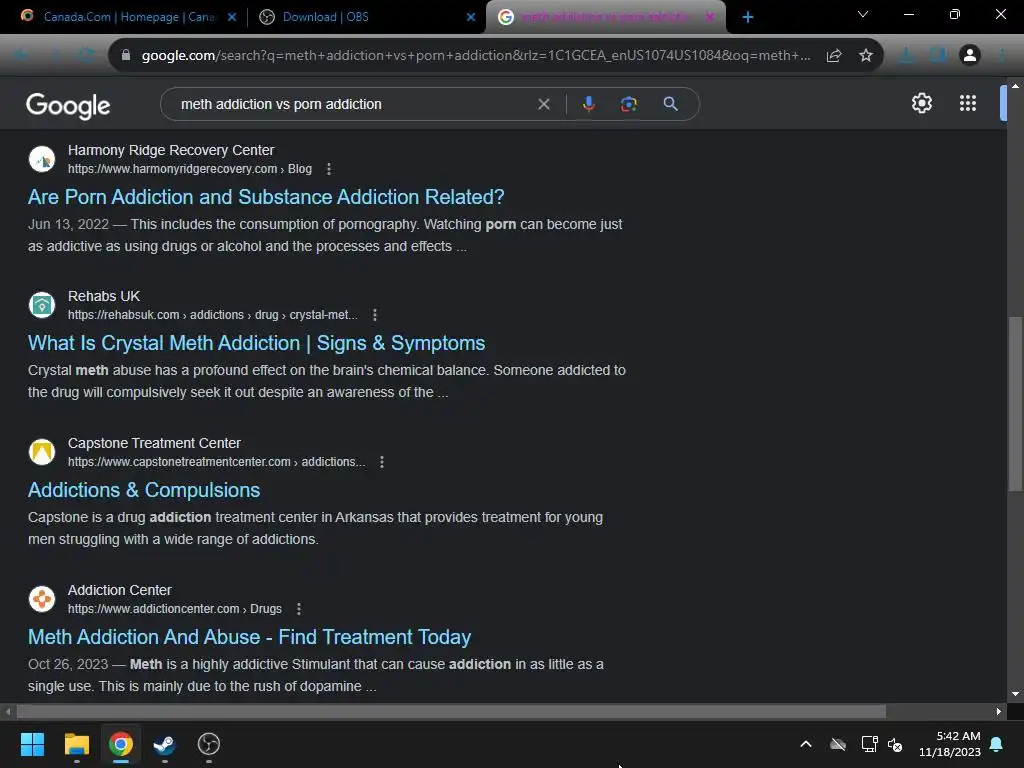Click the 'Rehabs UK' site name
The width and height of the screenshot is (1024, 768).
coord(104,296)
